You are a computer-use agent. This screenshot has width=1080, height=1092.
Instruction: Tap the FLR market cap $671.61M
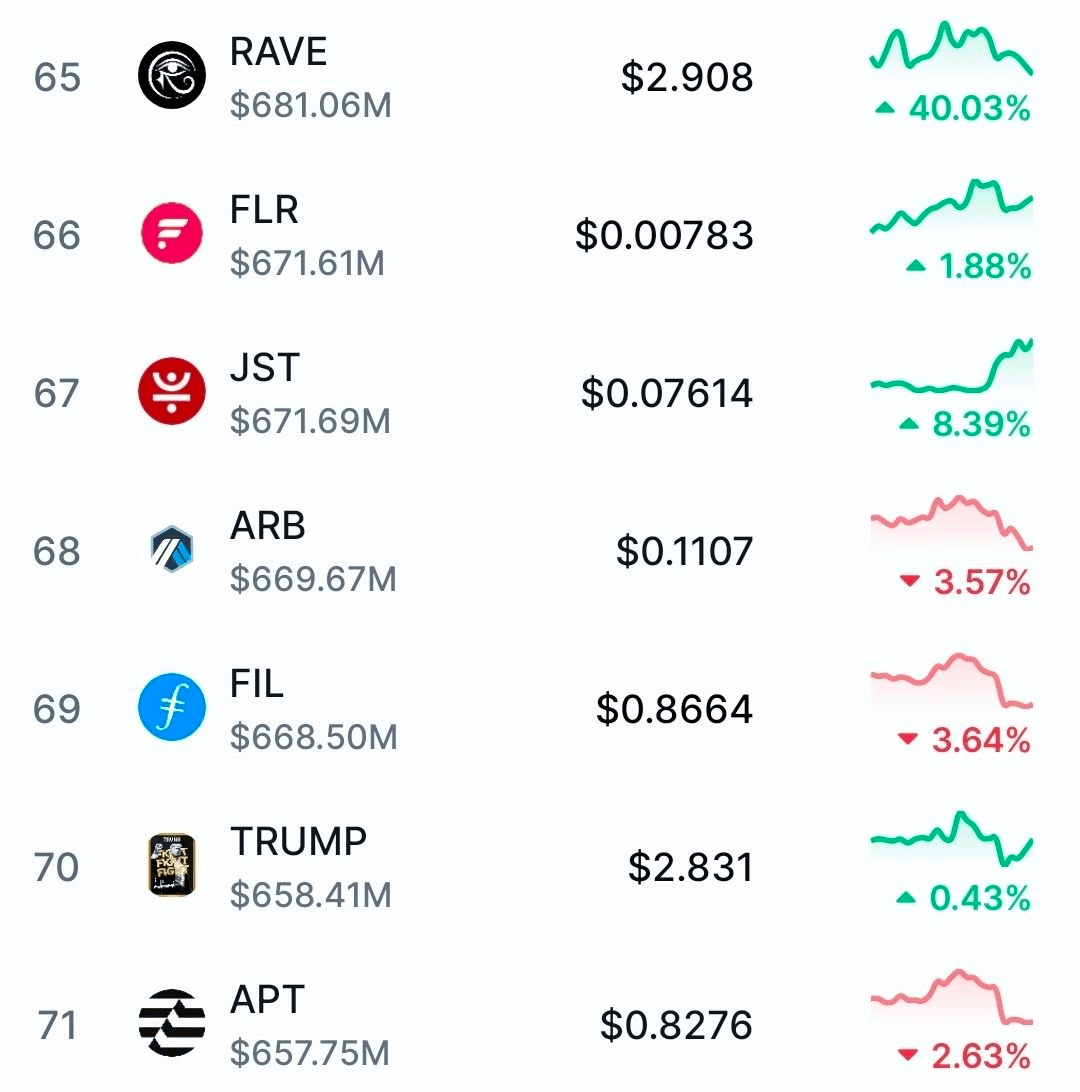307,264
